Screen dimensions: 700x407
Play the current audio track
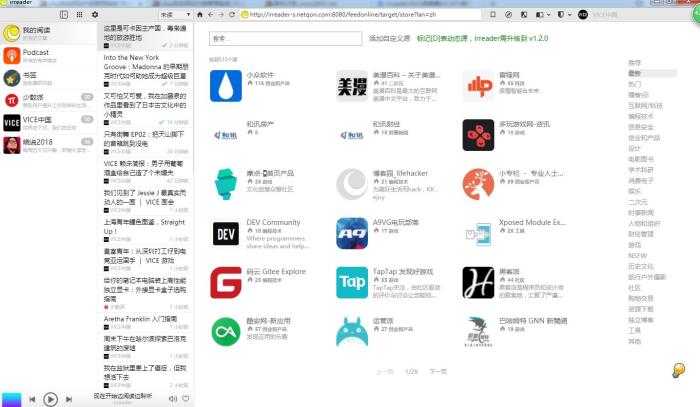point(50,399)
